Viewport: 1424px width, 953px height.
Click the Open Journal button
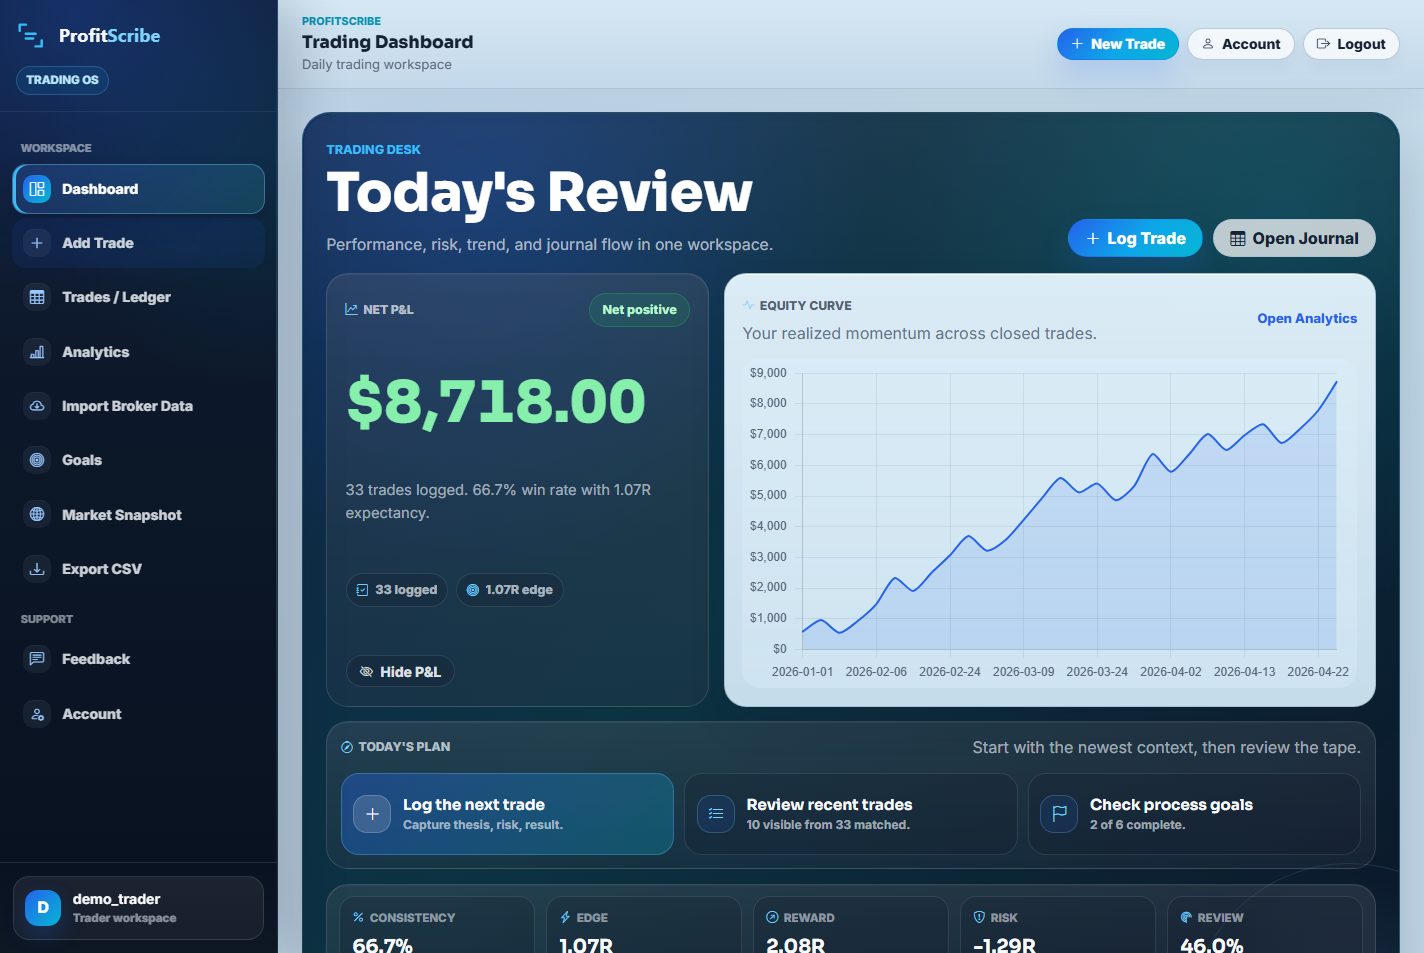(1294, 238)
